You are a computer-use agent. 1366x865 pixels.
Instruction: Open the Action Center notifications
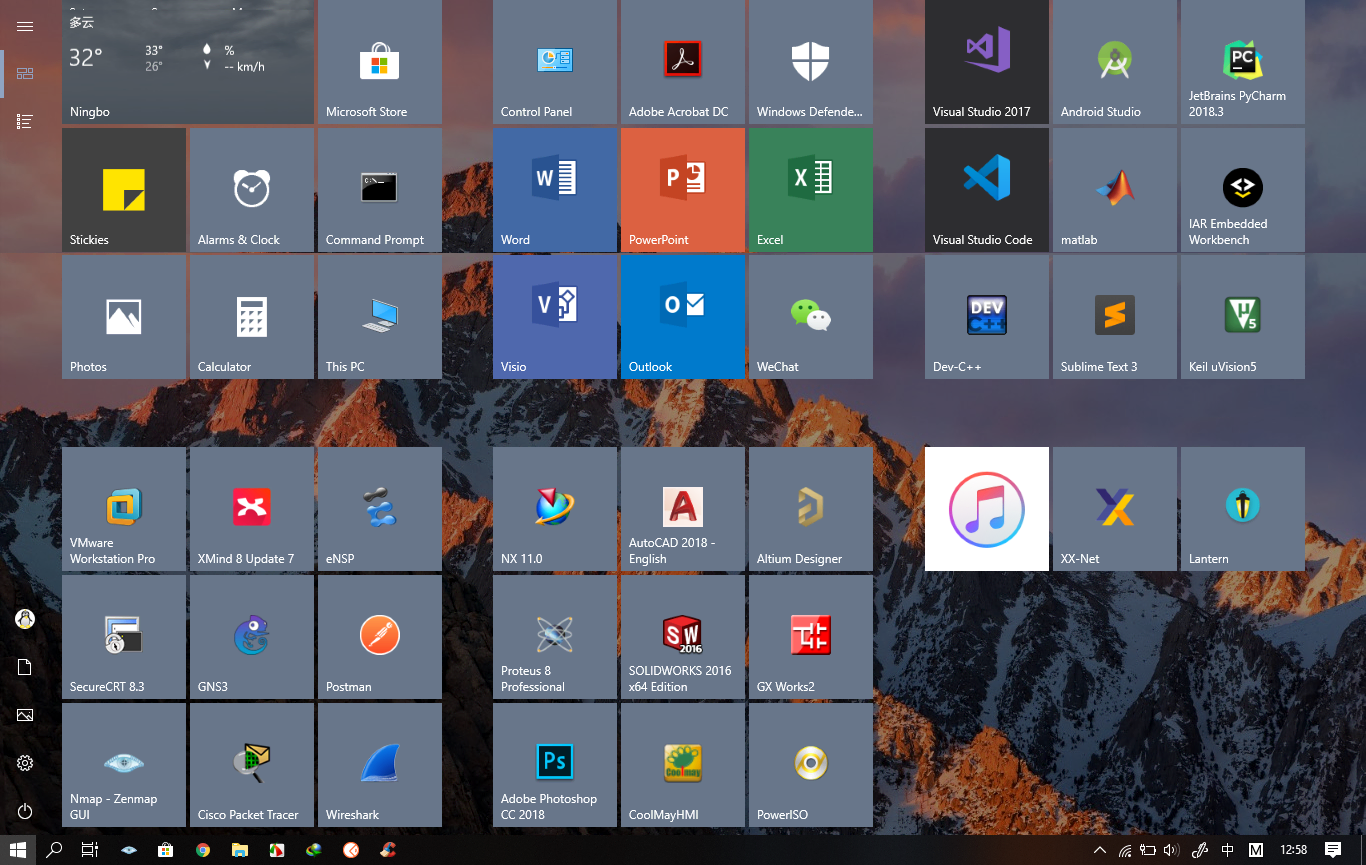1333,850
